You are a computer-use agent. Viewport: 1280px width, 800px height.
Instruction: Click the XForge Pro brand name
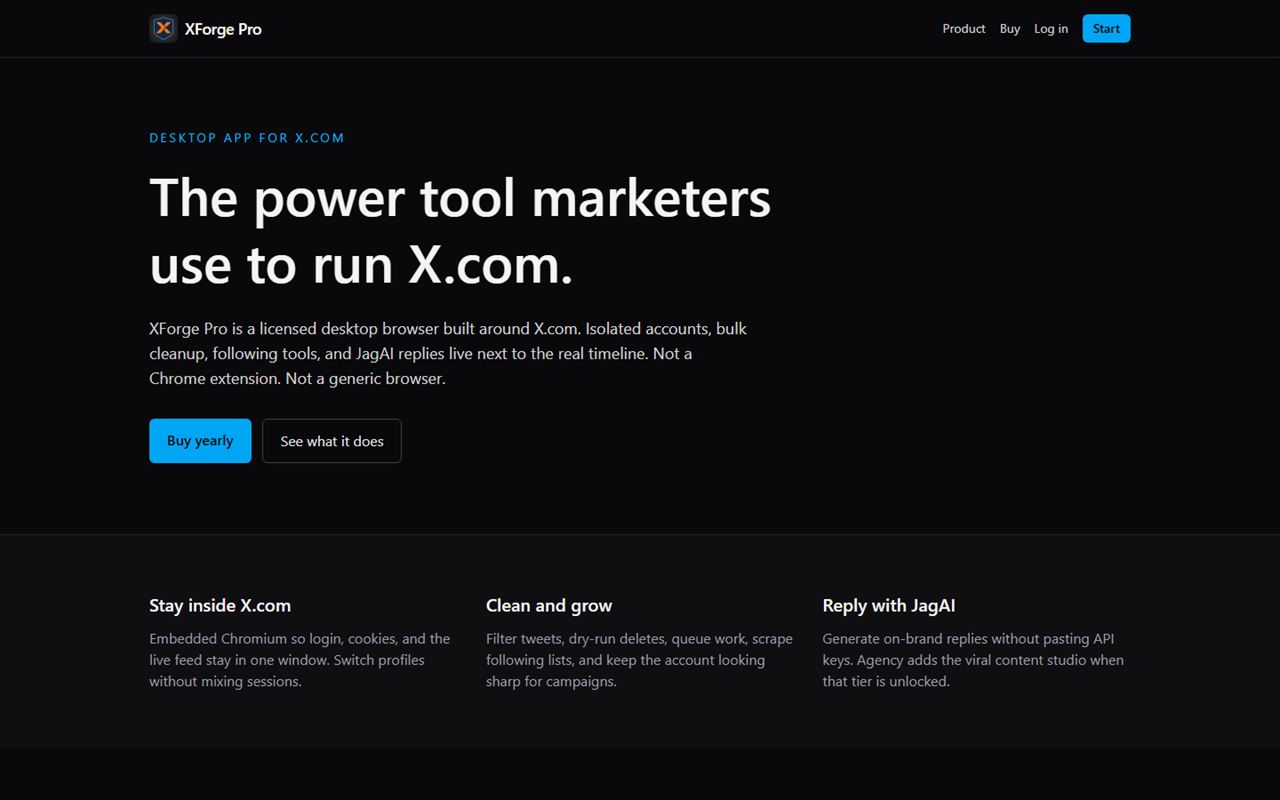223,29
